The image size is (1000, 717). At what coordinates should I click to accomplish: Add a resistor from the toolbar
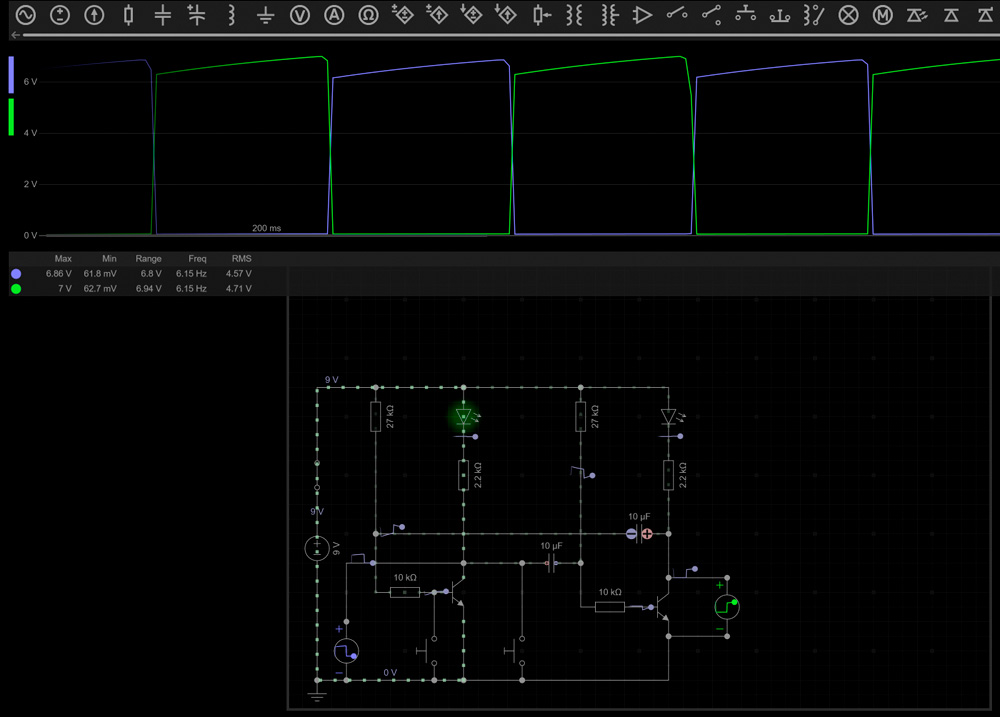click(128, 15)
